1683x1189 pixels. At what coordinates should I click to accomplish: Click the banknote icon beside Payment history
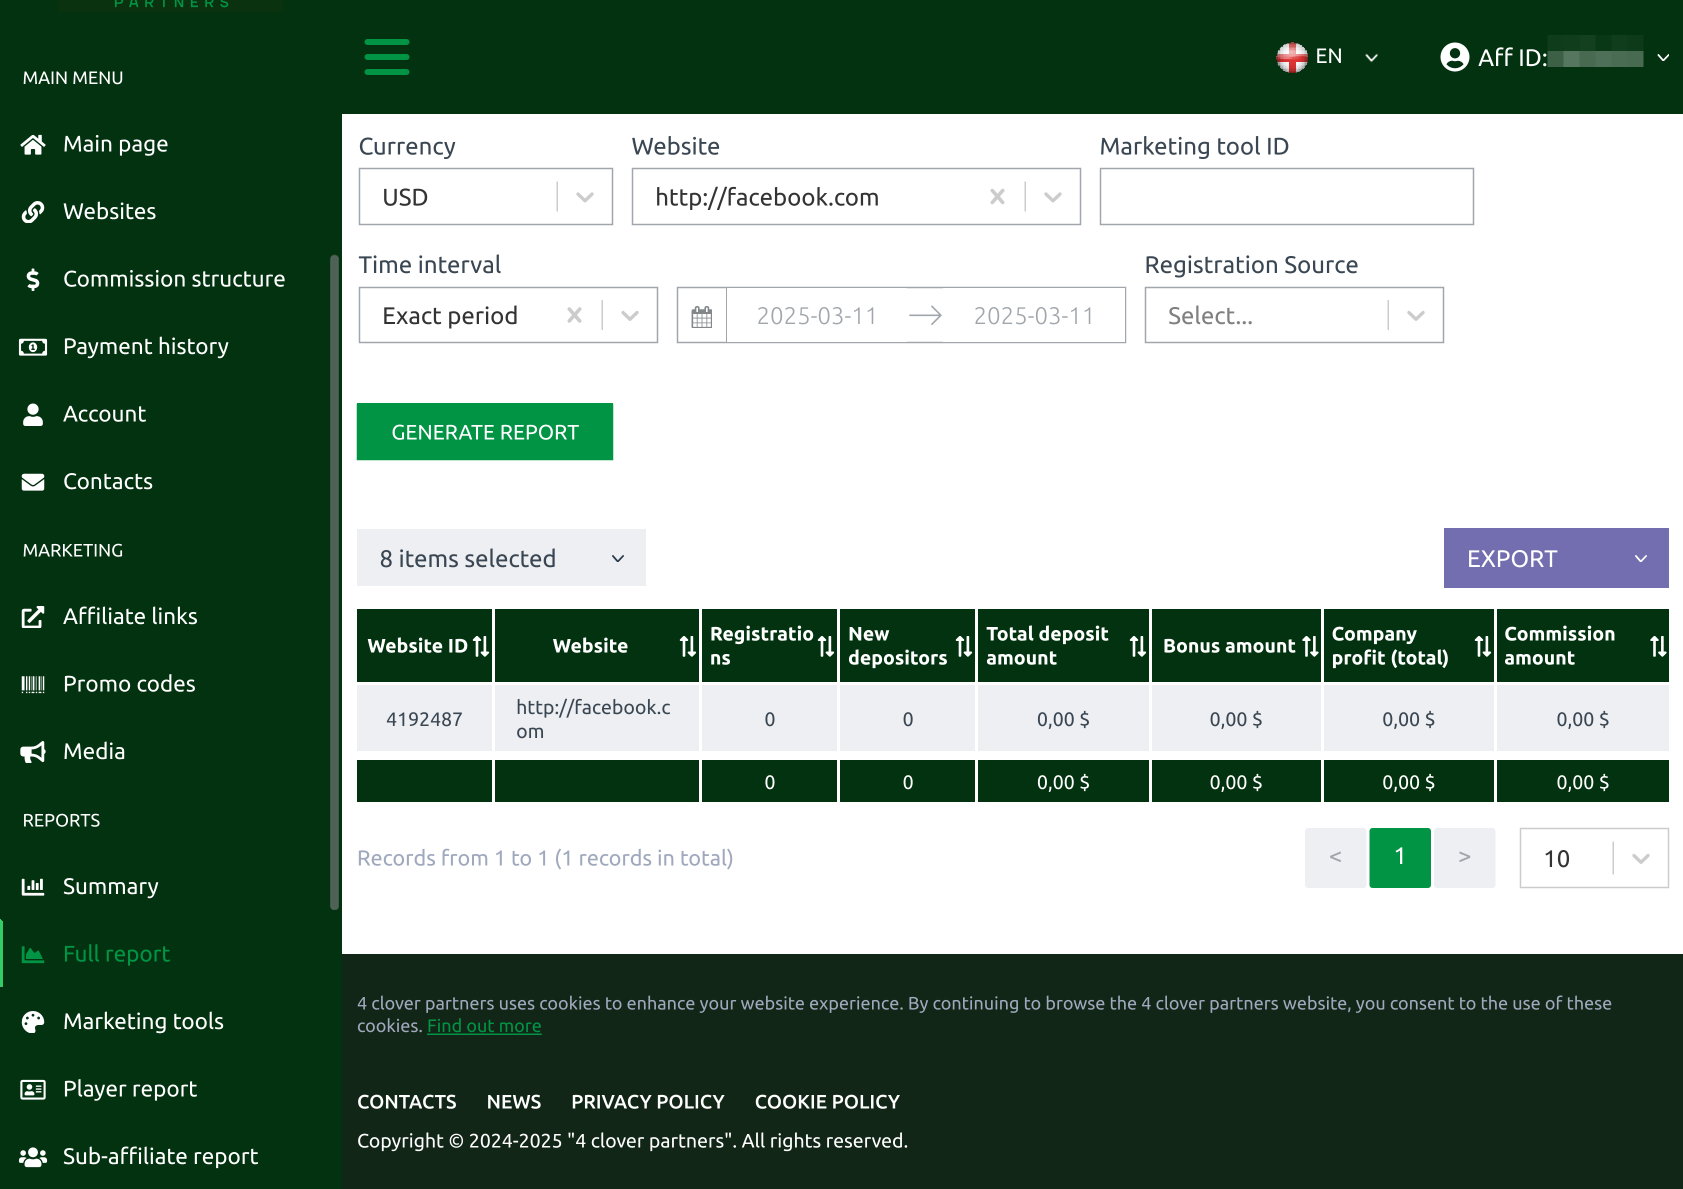coord(33,347)
